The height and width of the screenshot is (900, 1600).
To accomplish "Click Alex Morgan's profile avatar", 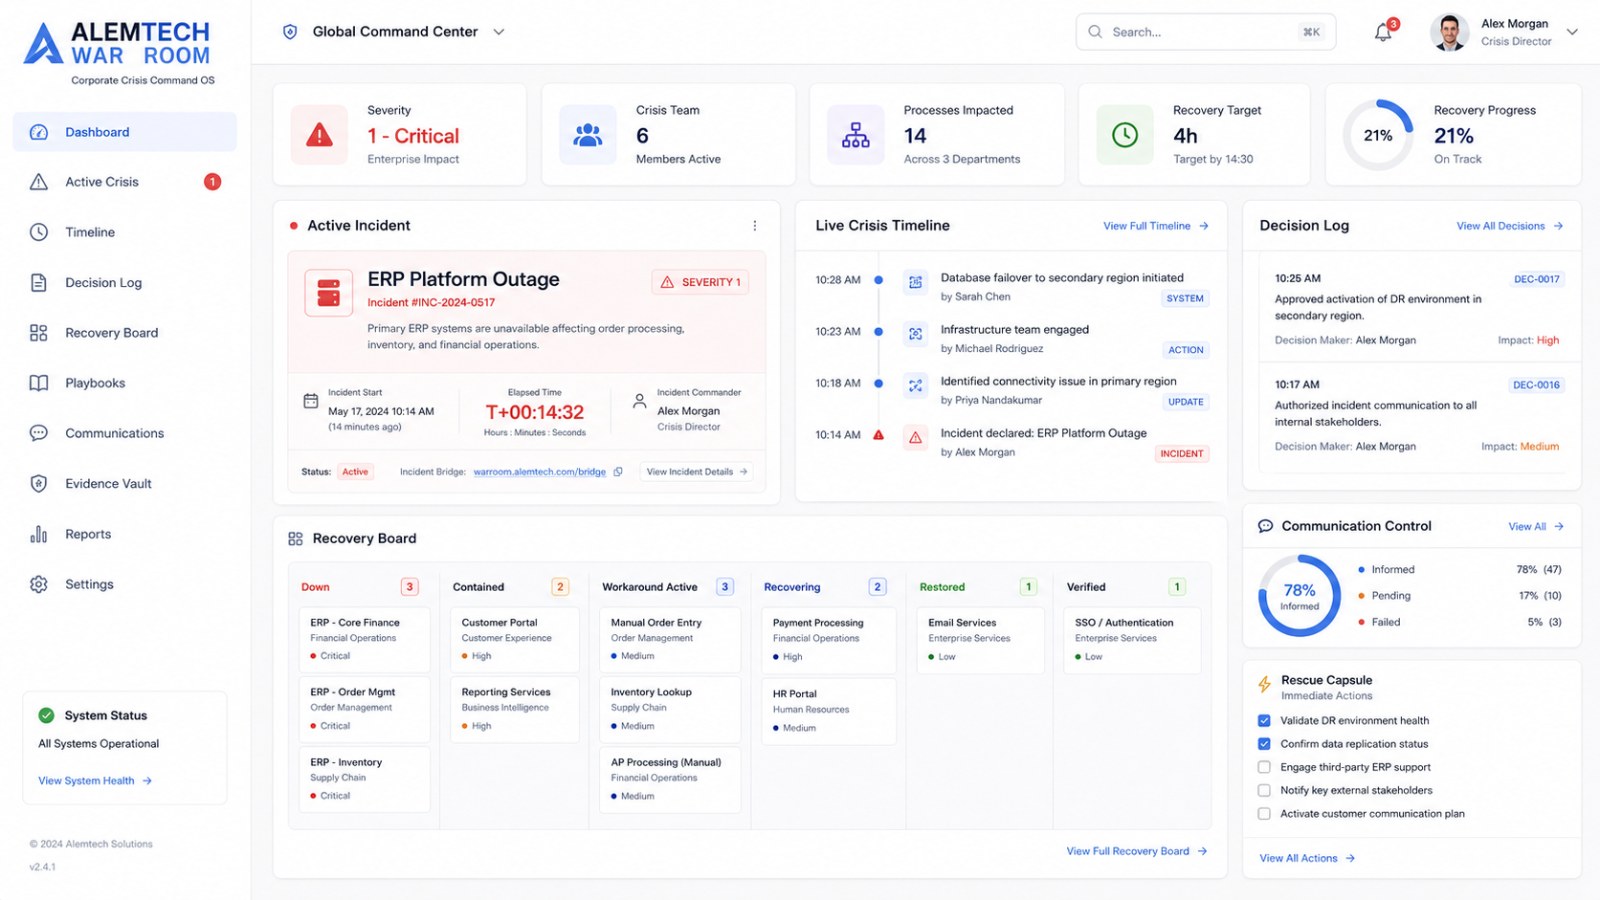I will tap(1450, 32).
